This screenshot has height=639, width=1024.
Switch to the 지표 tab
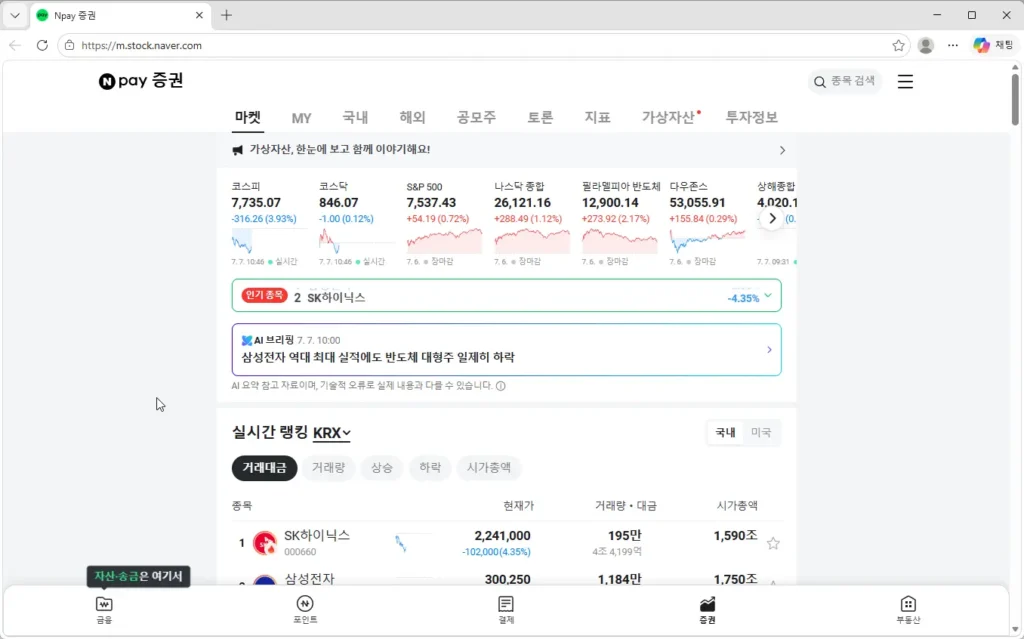click(598, 118)
